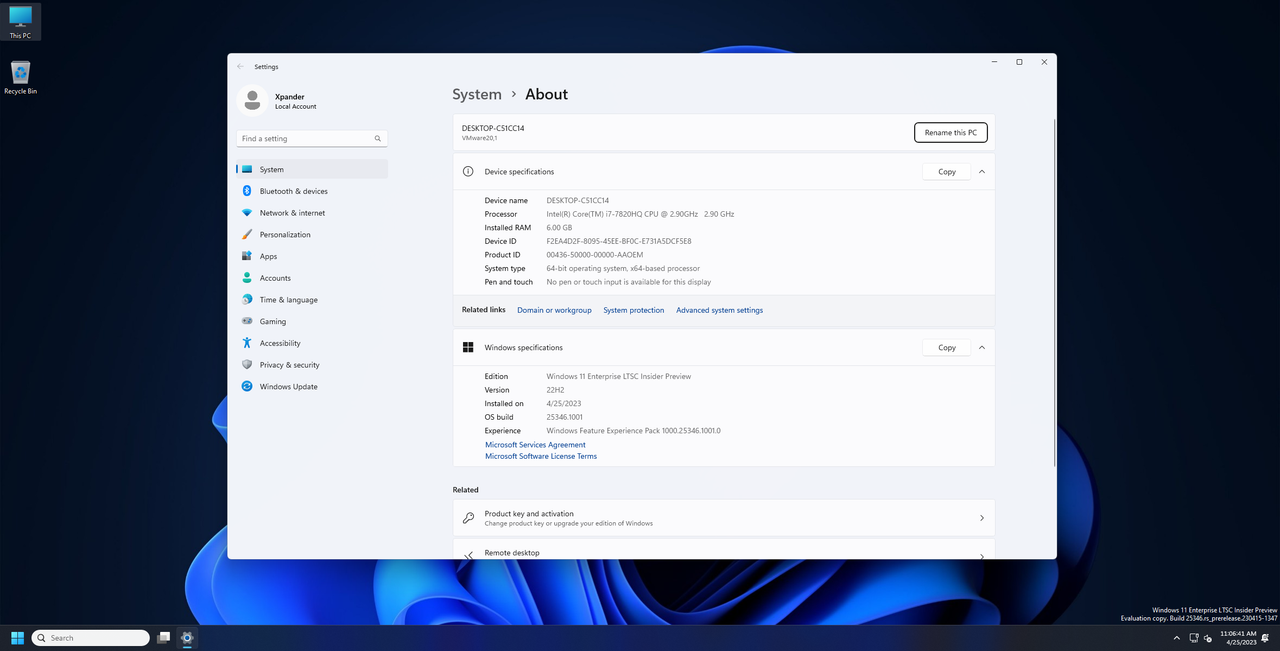Rename this PC
Screen dimensions: 1280x651
(951, 132)
